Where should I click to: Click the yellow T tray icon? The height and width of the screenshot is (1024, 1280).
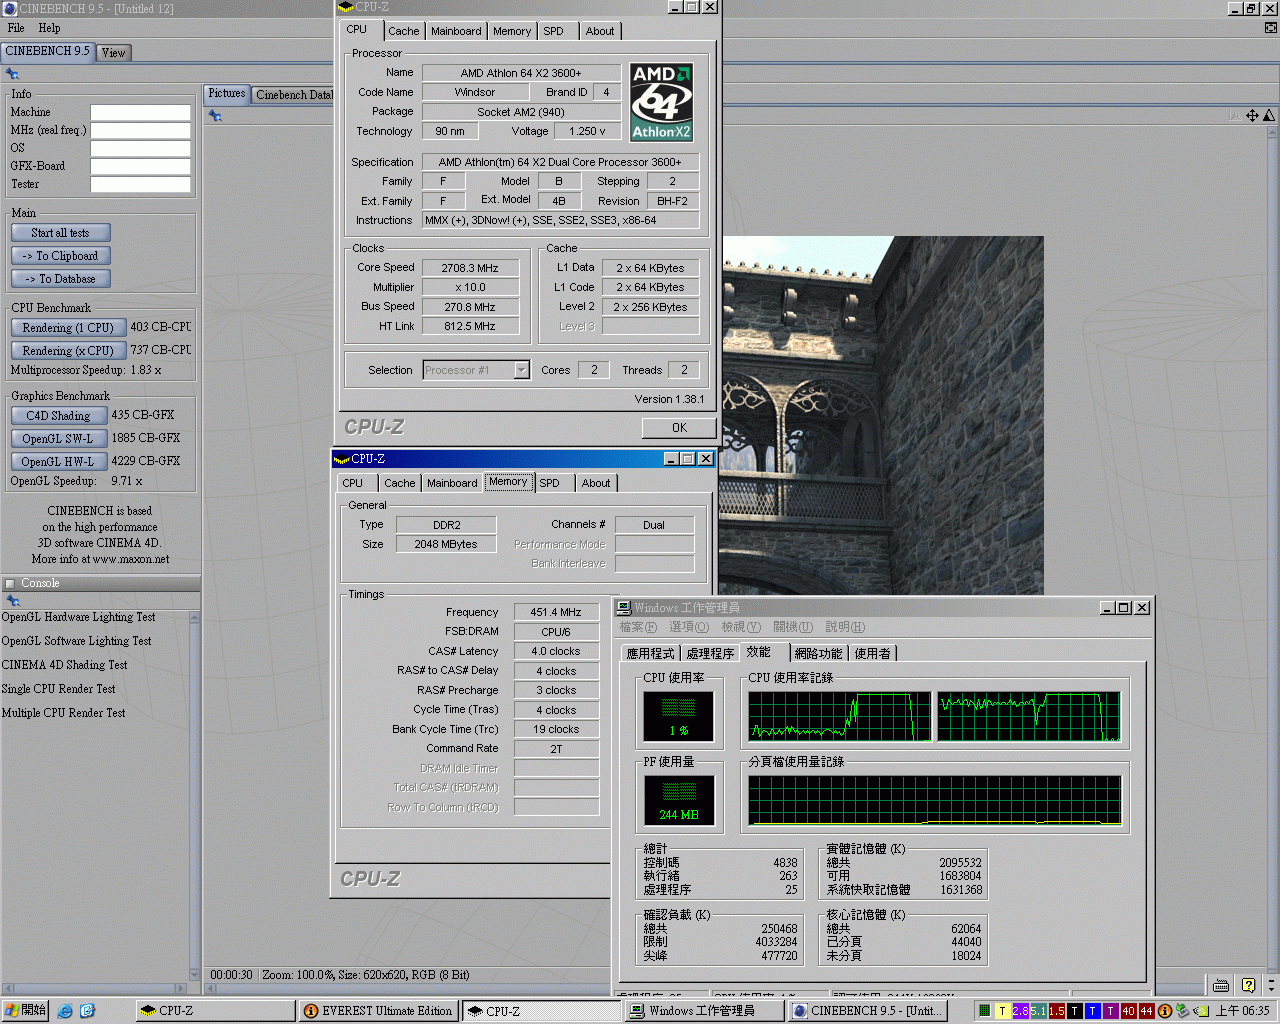(1002, 1011)
